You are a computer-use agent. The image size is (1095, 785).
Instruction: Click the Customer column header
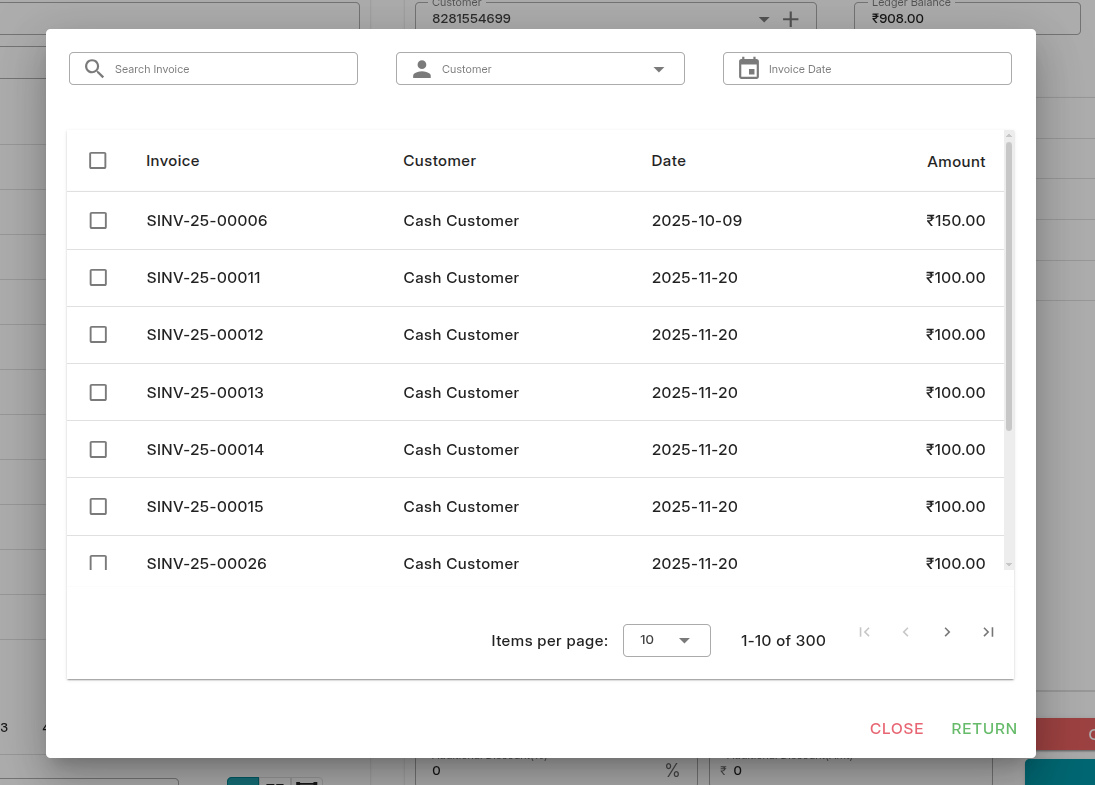(x=439, y=161)
